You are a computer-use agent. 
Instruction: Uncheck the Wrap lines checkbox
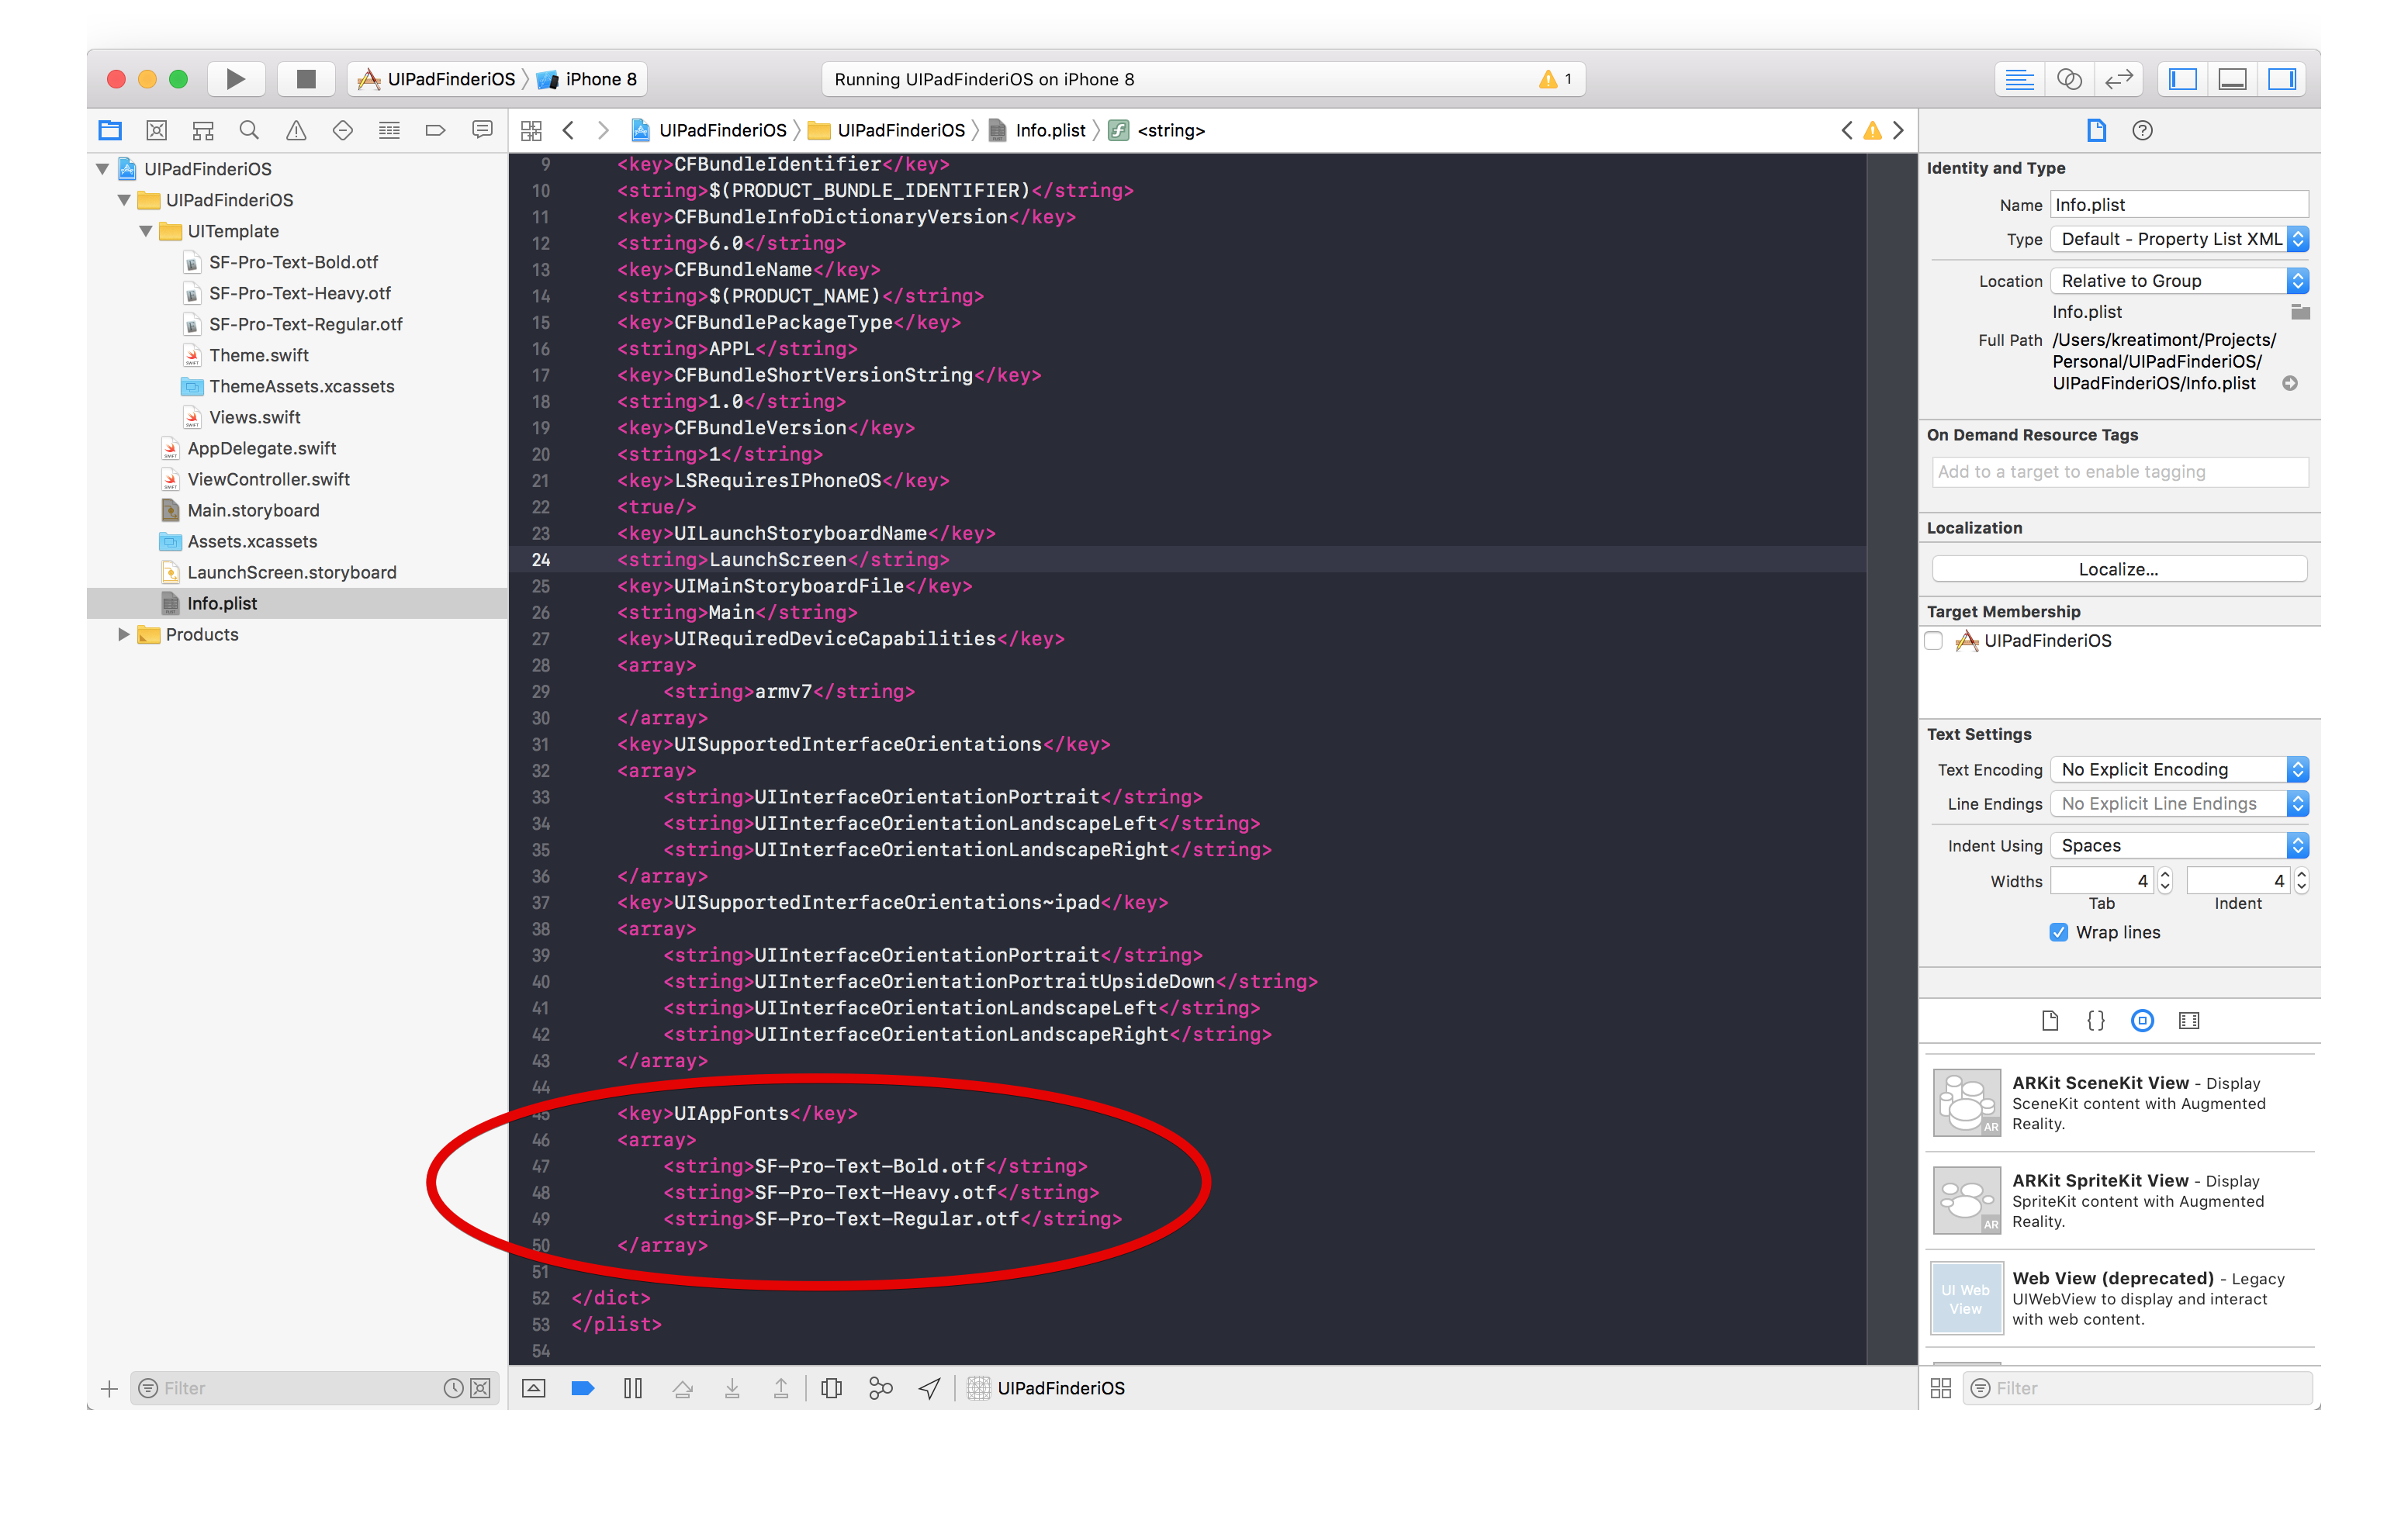tap(2058, 932)
